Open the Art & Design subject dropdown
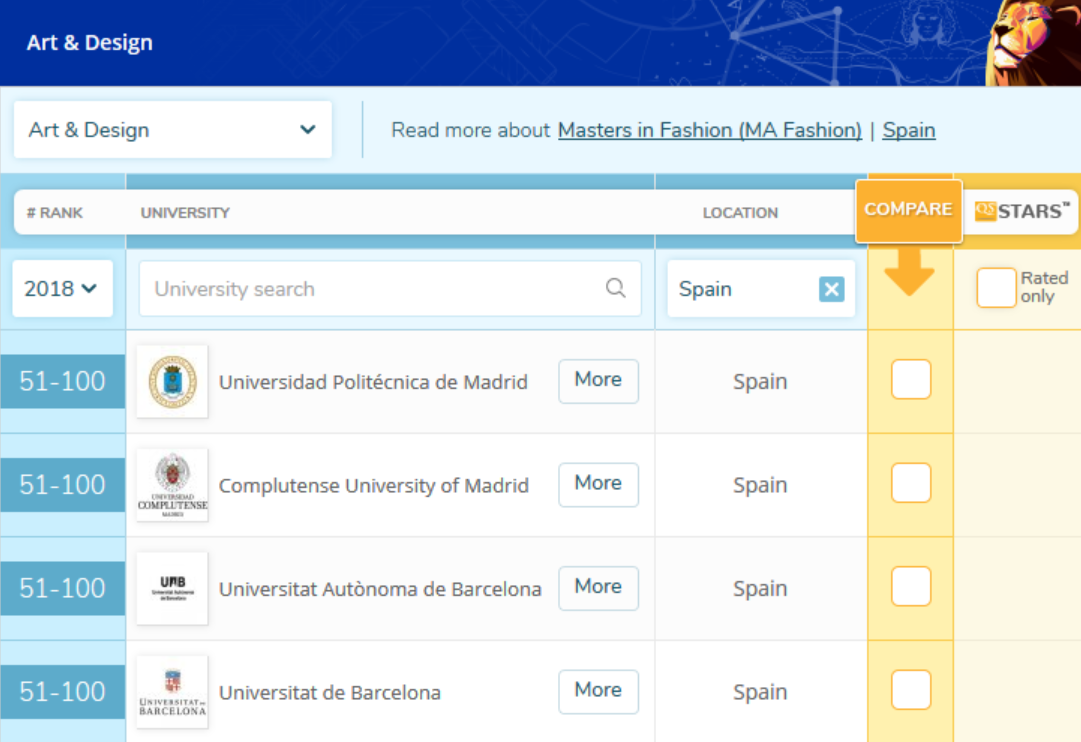 tap(172, 130)
